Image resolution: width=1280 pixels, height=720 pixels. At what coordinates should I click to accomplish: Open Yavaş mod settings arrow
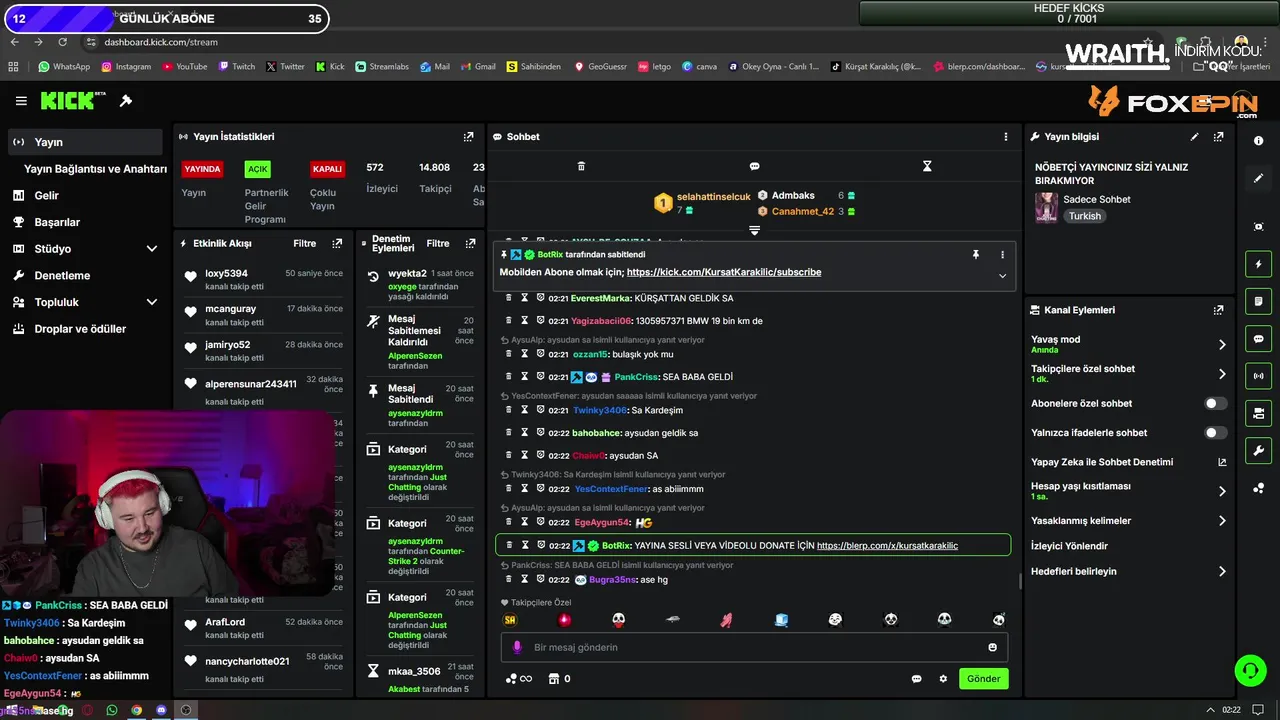(1222, 344)
